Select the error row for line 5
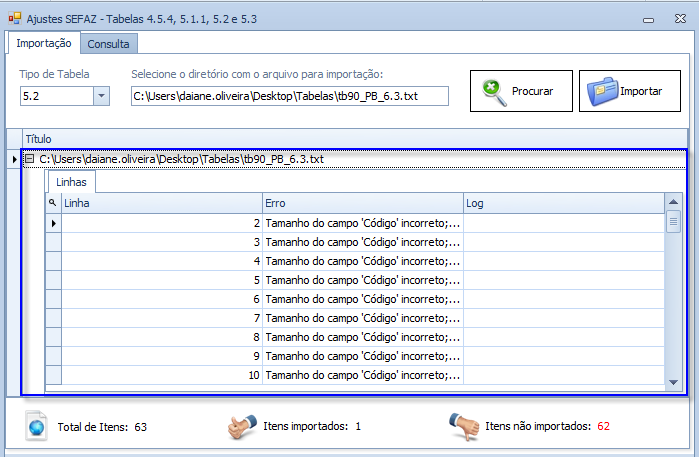Viewport: 699px width, 457px height. click(360, 280)
